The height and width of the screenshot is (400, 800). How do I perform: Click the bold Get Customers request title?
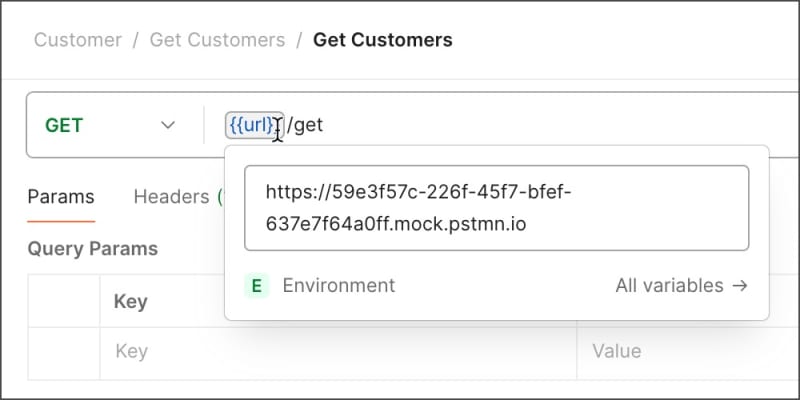[x=382, y=41]
